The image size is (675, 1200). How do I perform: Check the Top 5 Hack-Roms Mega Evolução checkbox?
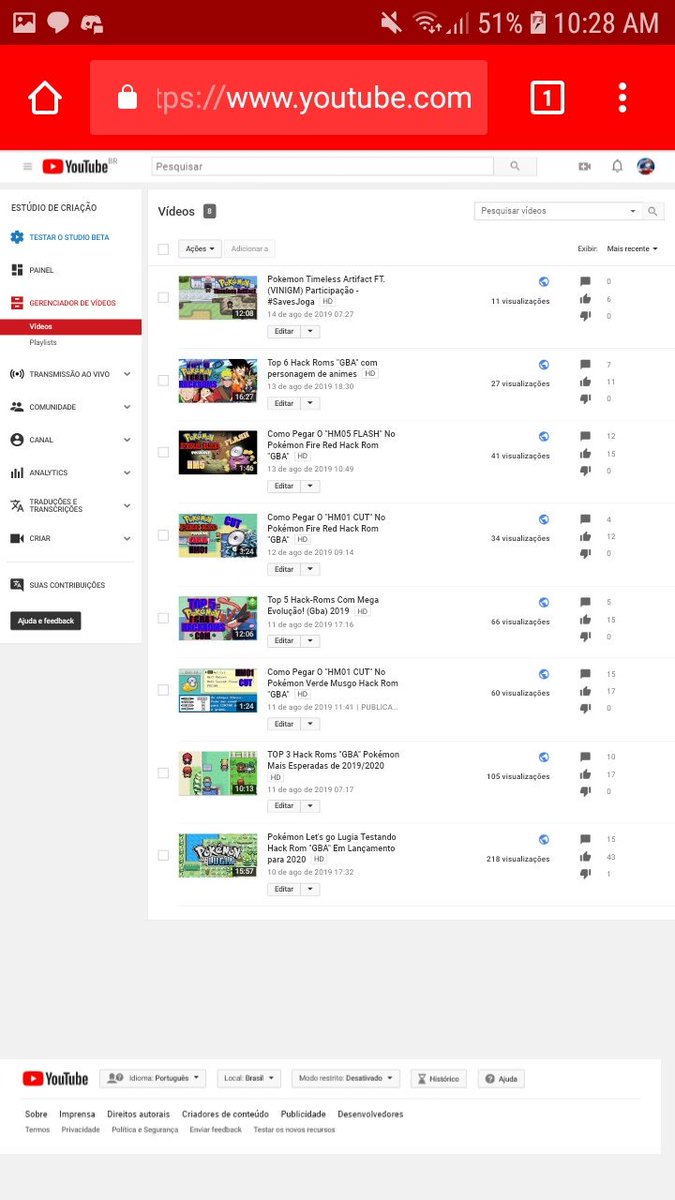click(x=163, y=618)
